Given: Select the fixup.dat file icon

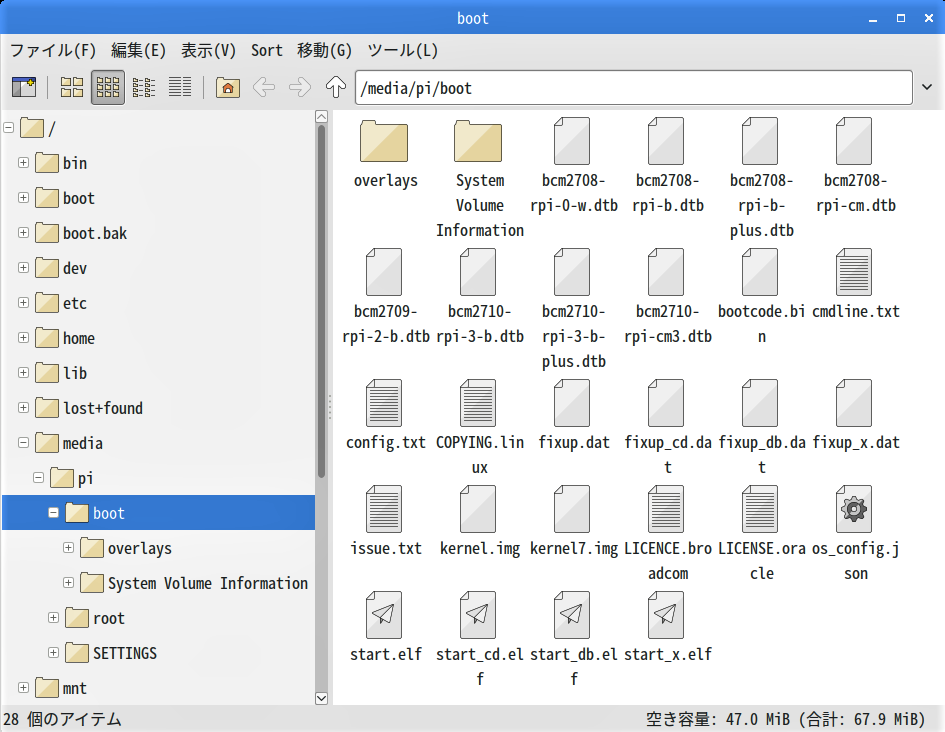Looking at the screenshot, I should (x=572, y=403).
